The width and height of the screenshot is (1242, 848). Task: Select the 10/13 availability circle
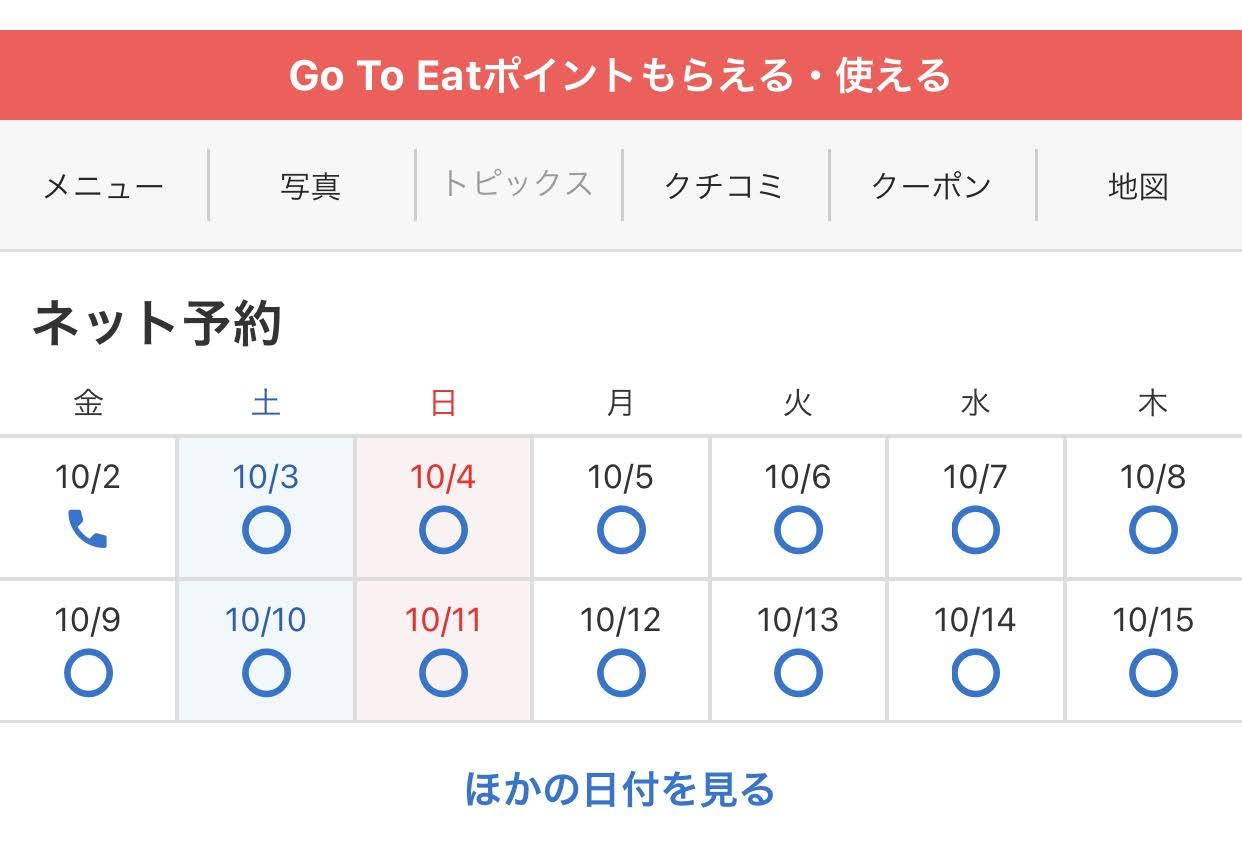[798, 673]
